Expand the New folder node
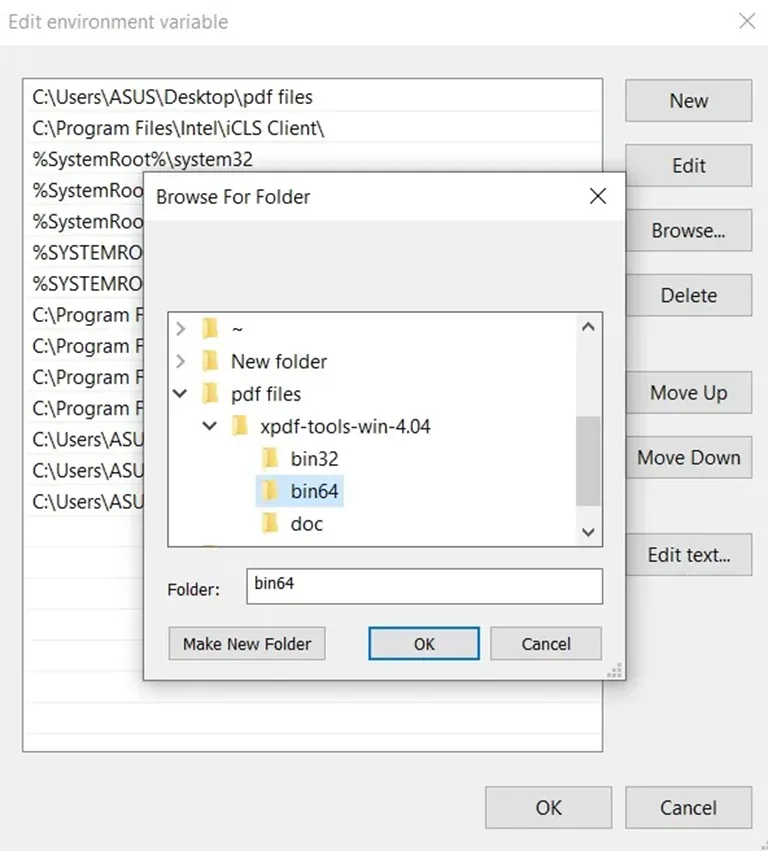768x851 pixels. [181, 361]
